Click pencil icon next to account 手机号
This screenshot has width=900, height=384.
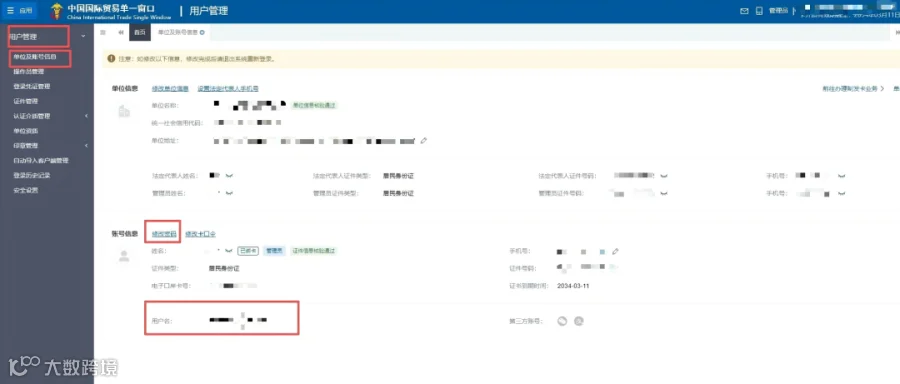tap(615, 251)
